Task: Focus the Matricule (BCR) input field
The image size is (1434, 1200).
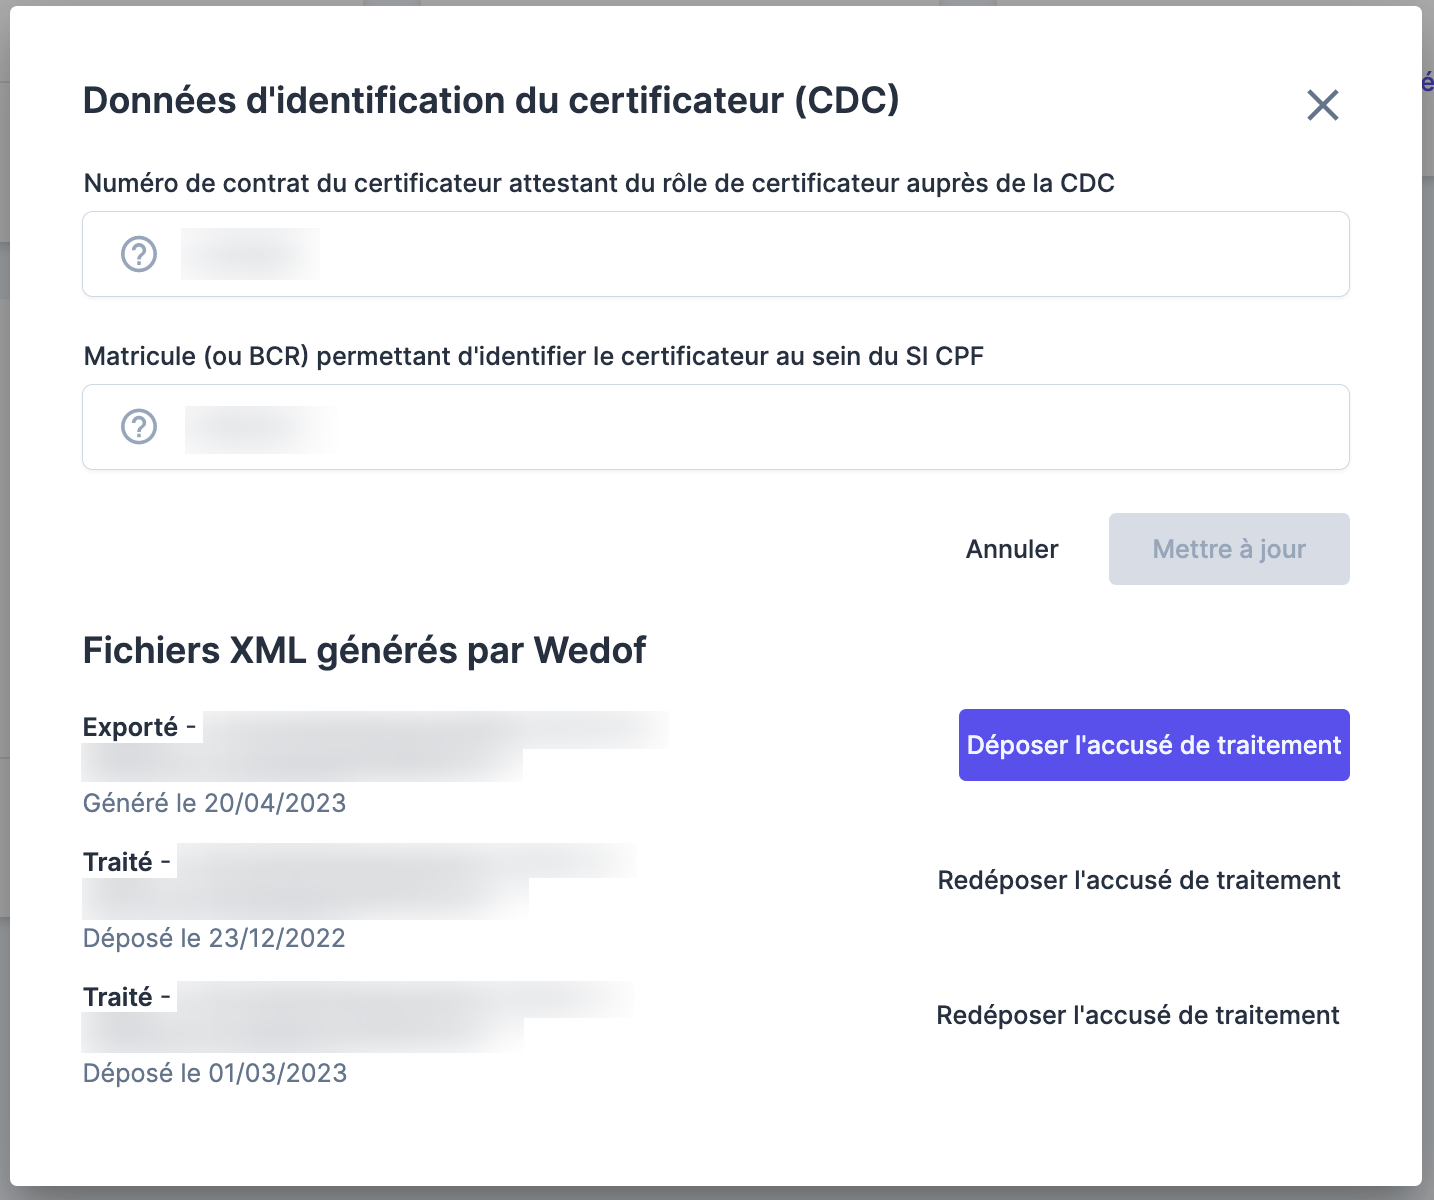Action: 760,427
